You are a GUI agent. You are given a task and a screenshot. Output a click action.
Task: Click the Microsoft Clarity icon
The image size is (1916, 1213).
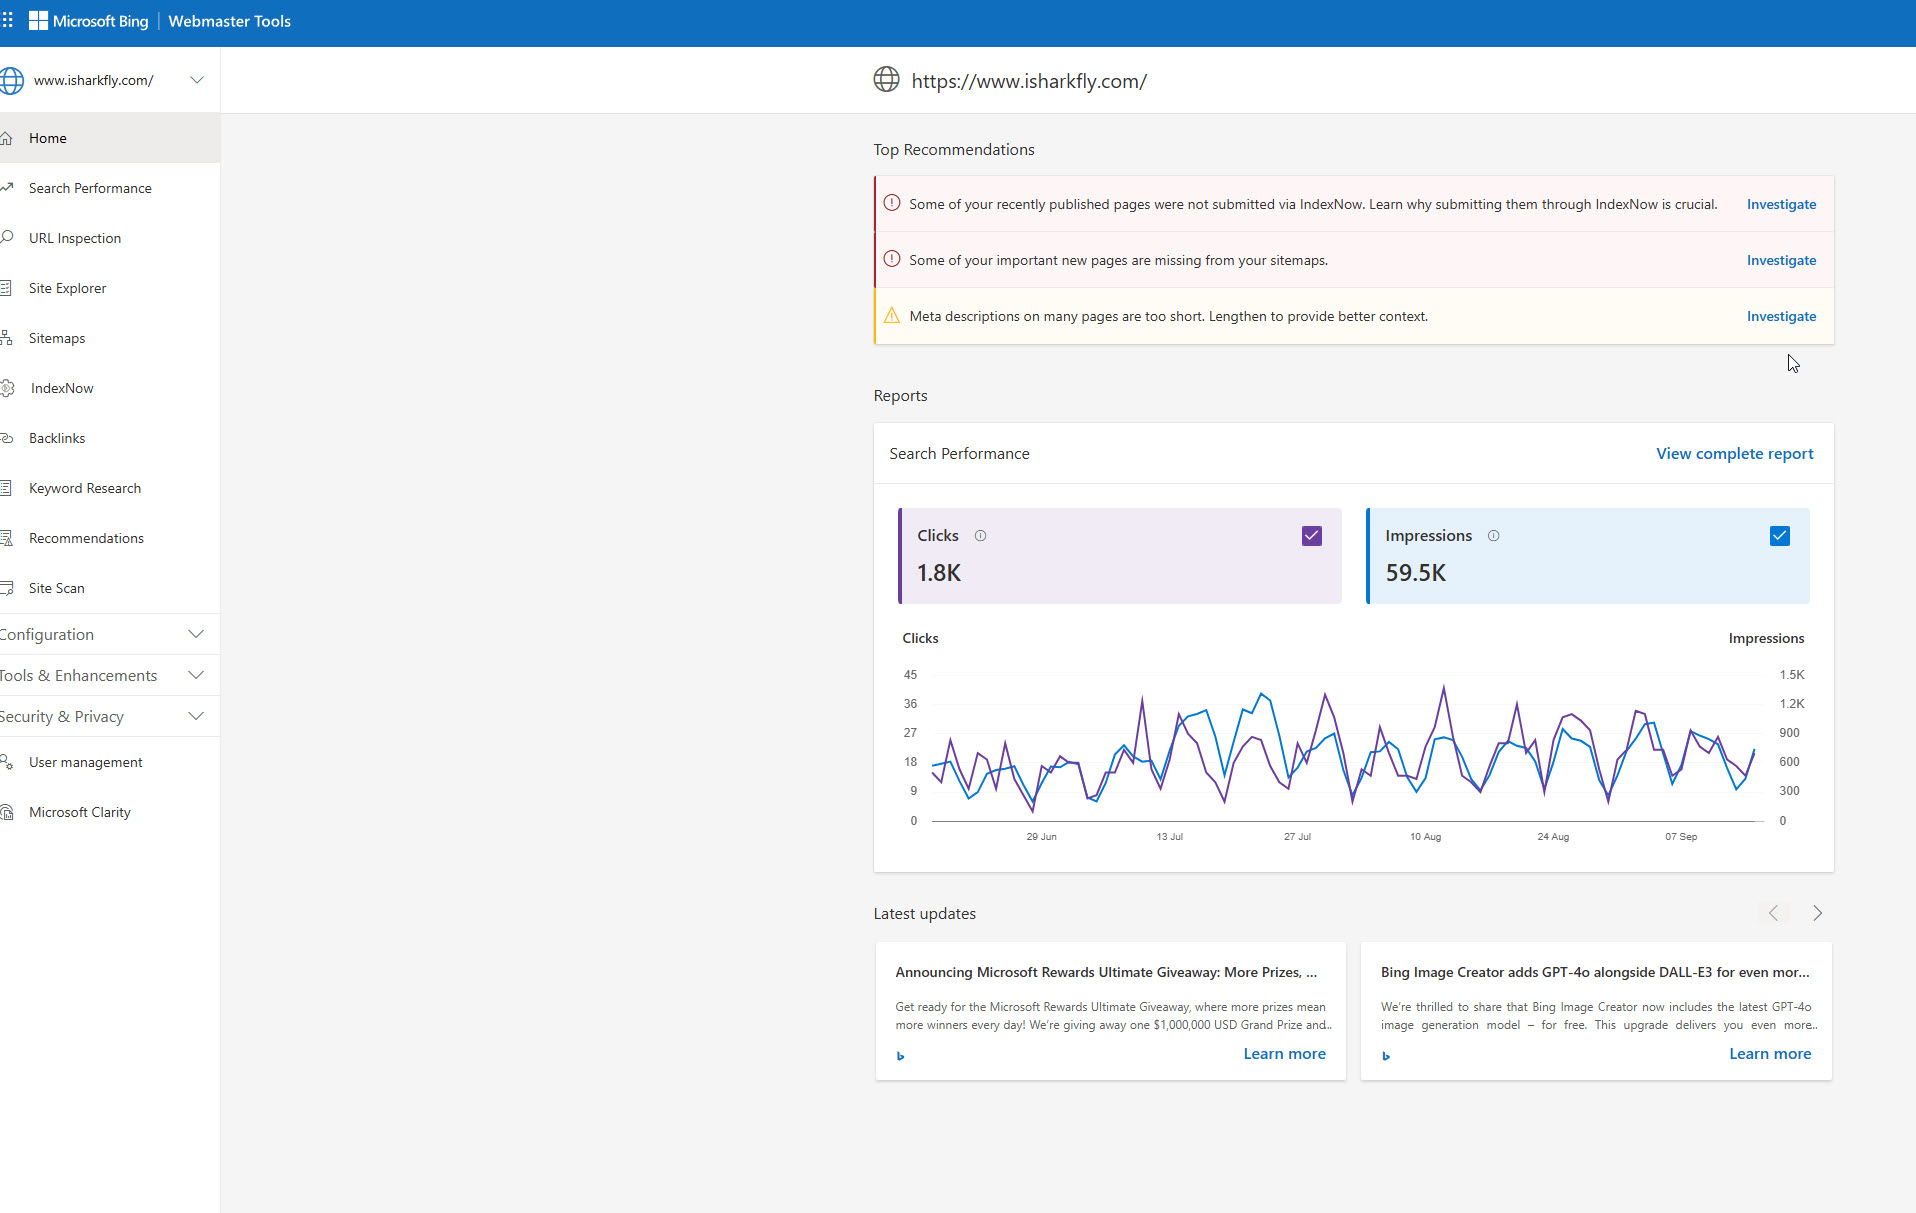6,812
